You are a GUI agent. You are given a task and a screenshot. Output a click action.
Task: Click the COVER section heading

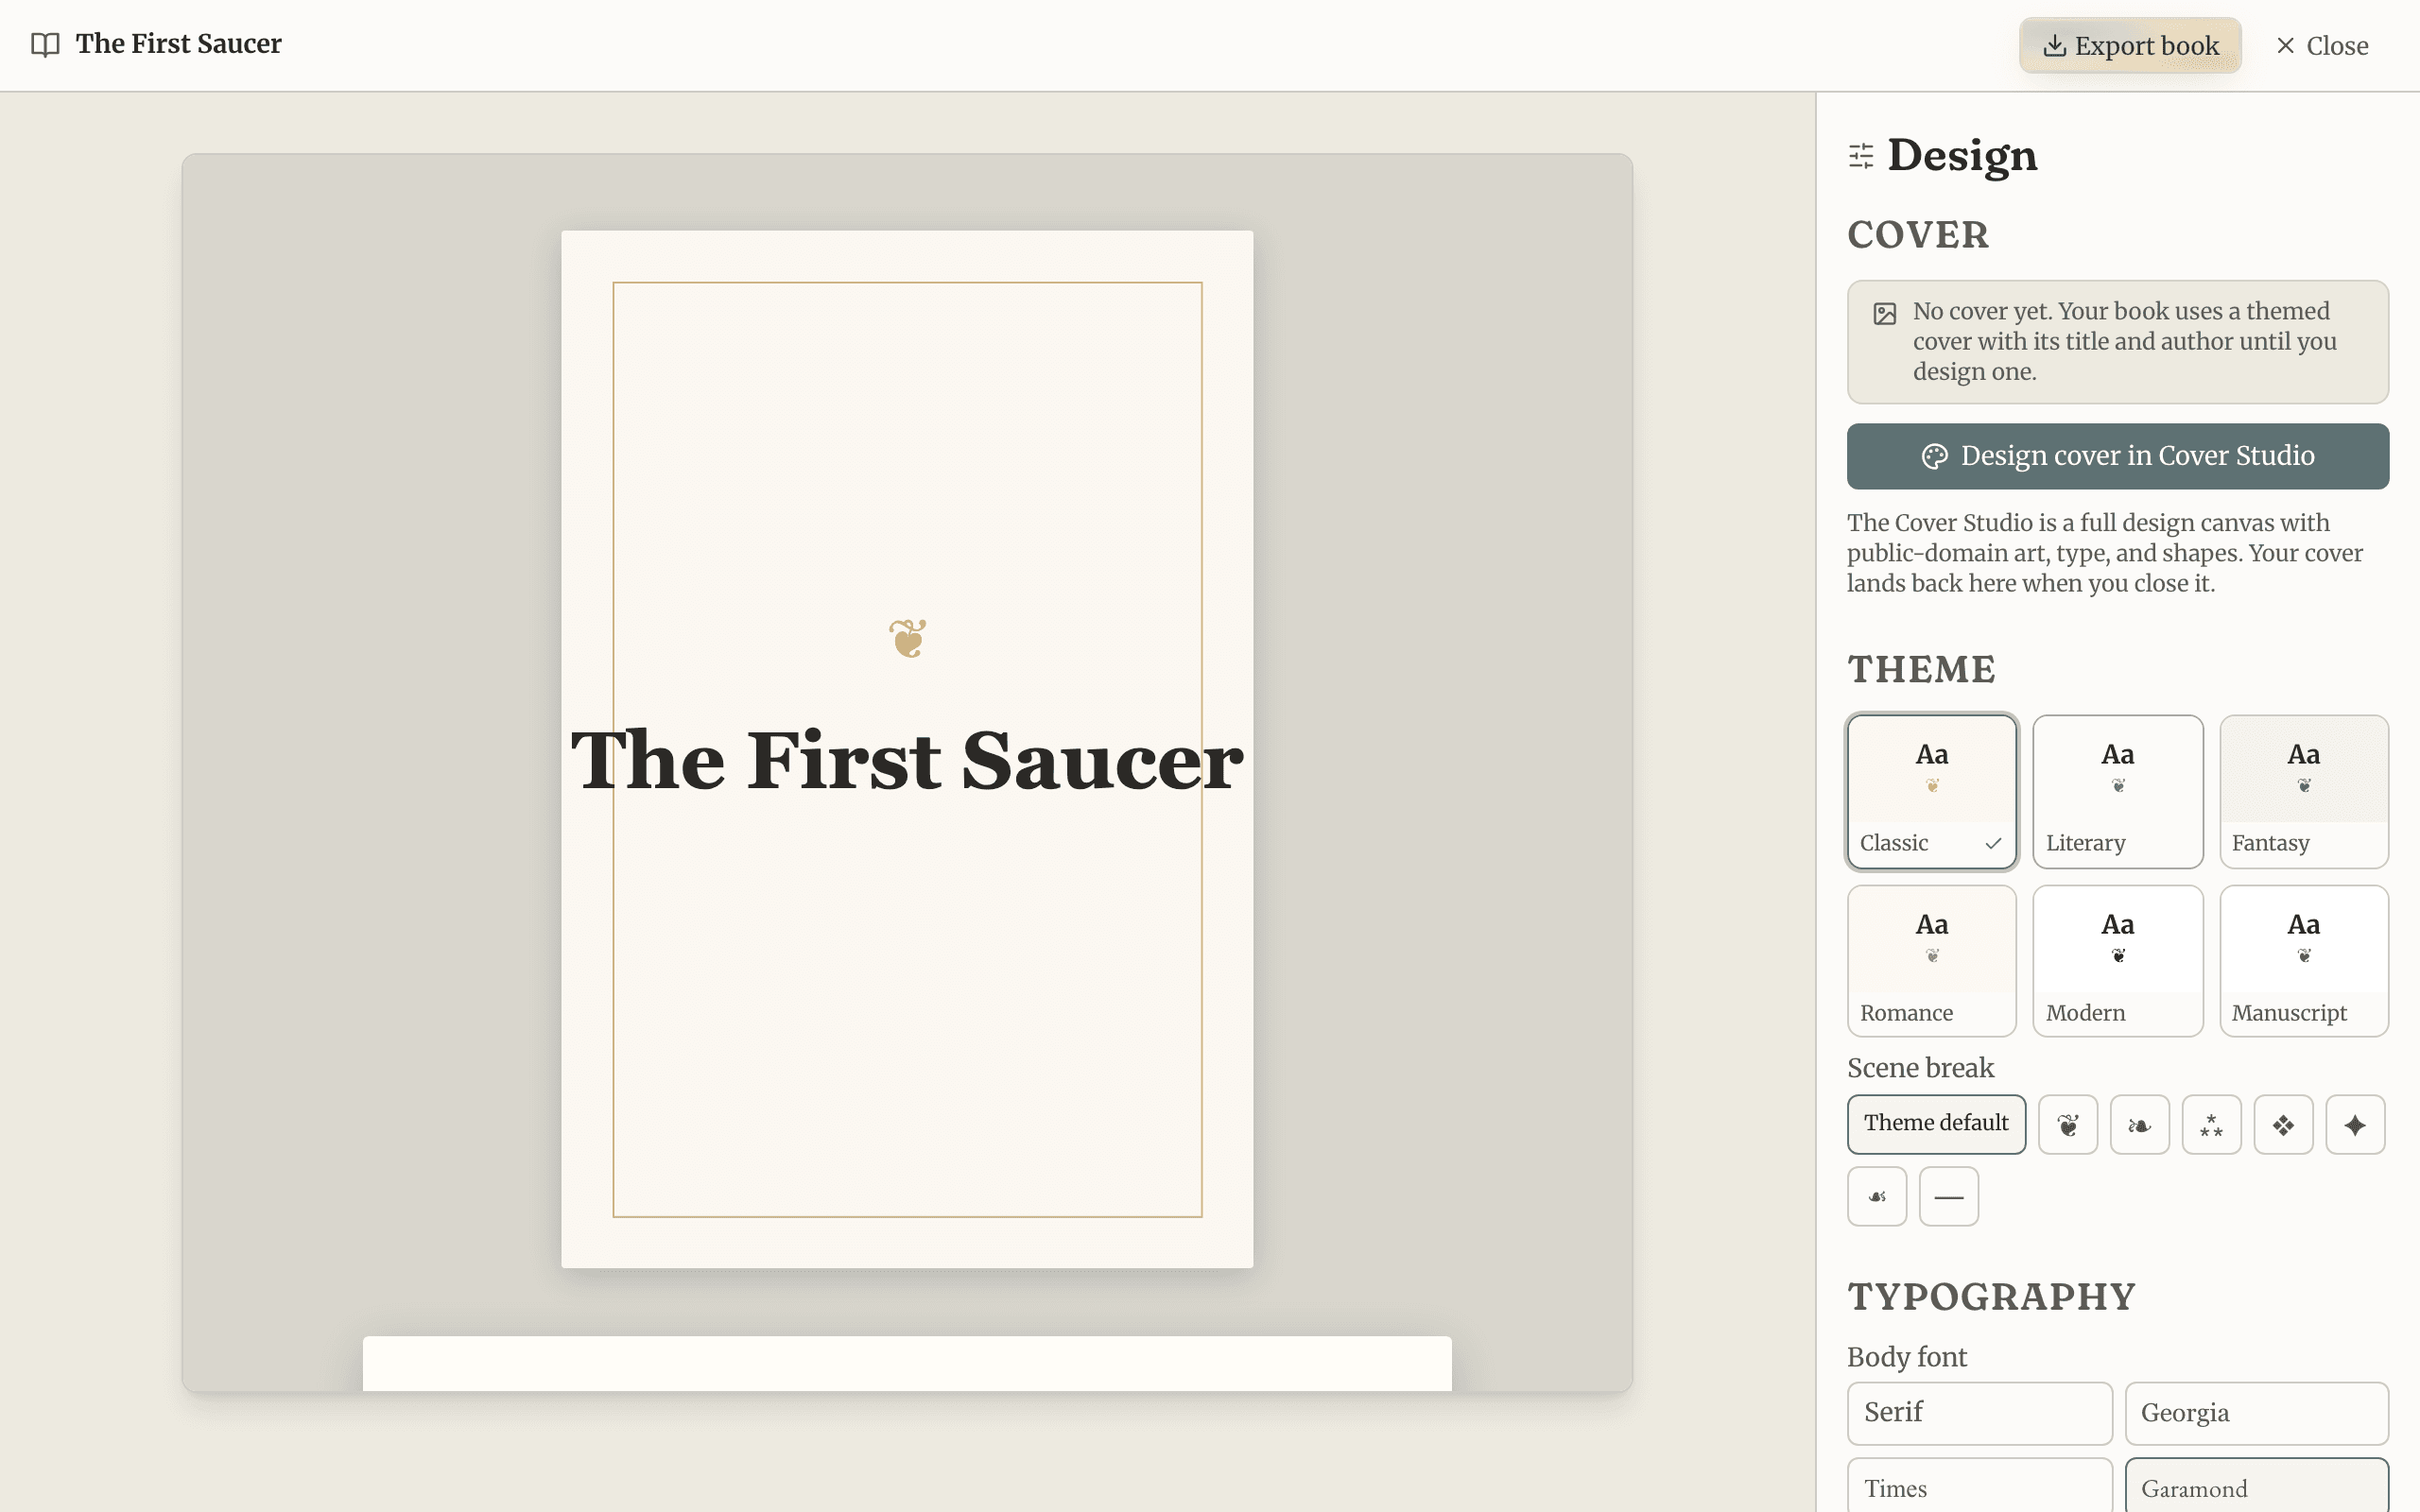pos(1918,235)
